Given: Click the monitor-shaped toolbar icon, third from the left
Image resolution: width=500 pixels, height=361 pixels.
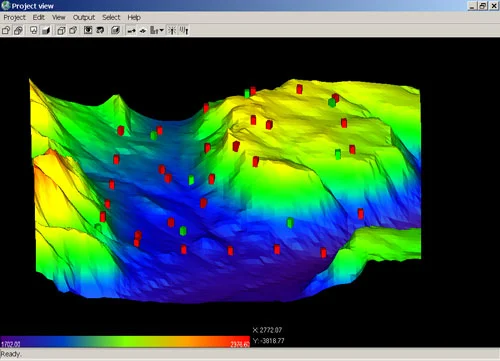Looking at the screenshot, I should point(34,31).
